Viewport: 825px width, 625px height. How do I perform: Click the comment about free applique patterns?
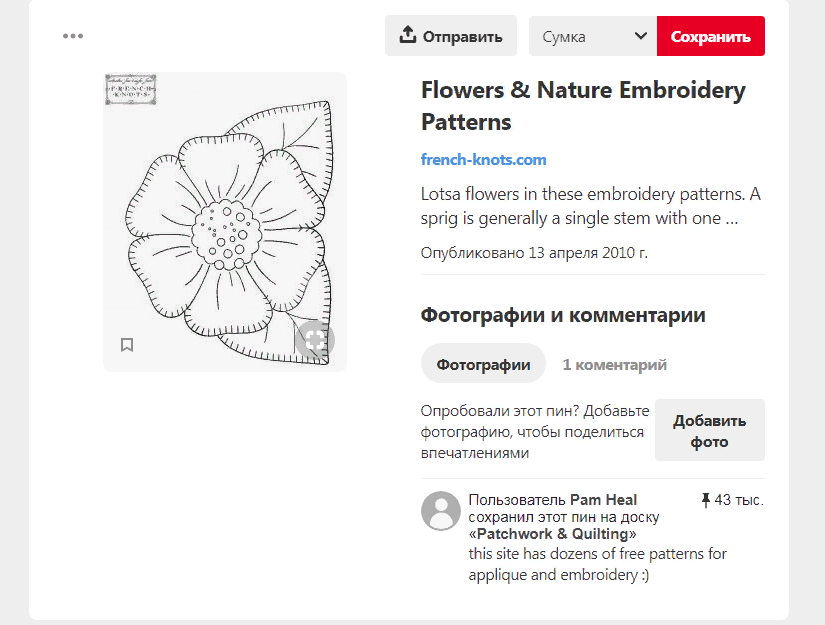[598, 564]
